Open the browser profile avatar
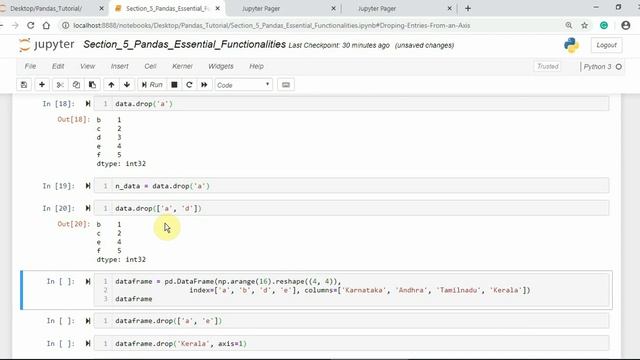Image resolution: width=640 pixels, height=360 pixels. [x=626, y=25]
